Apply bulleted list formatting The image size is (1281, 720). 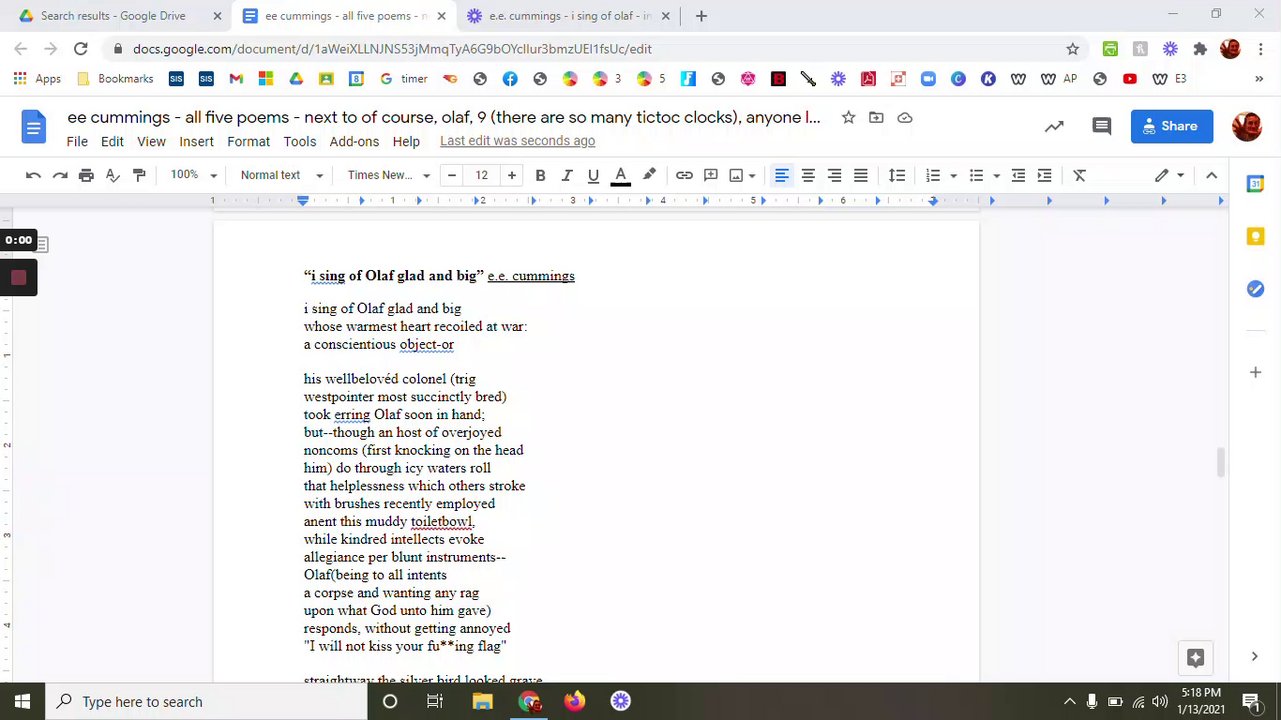pos(977,175)
